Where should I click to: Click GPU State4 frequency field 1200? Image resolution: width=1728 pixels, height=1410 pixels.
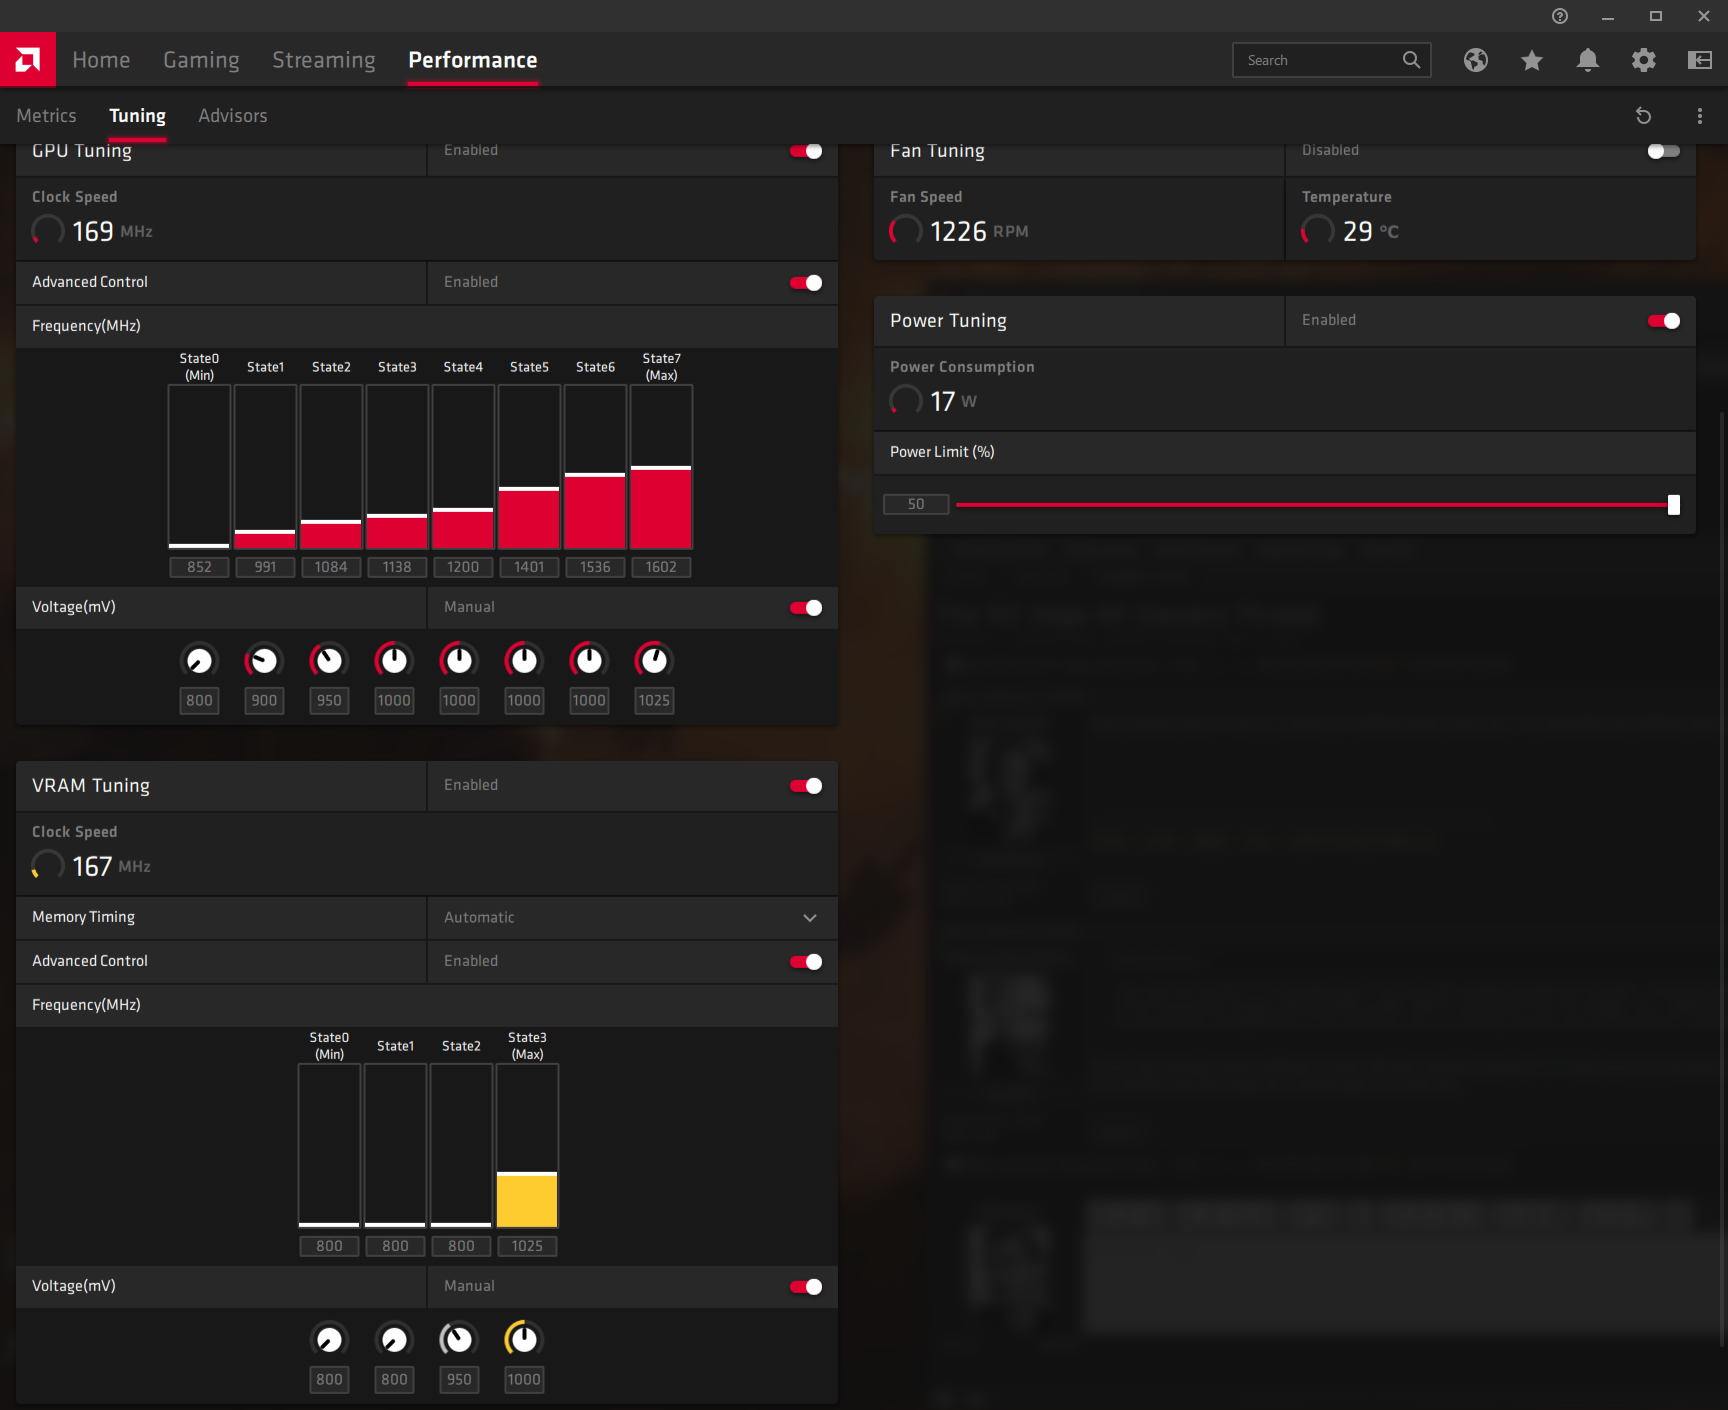tap(463, 567)
